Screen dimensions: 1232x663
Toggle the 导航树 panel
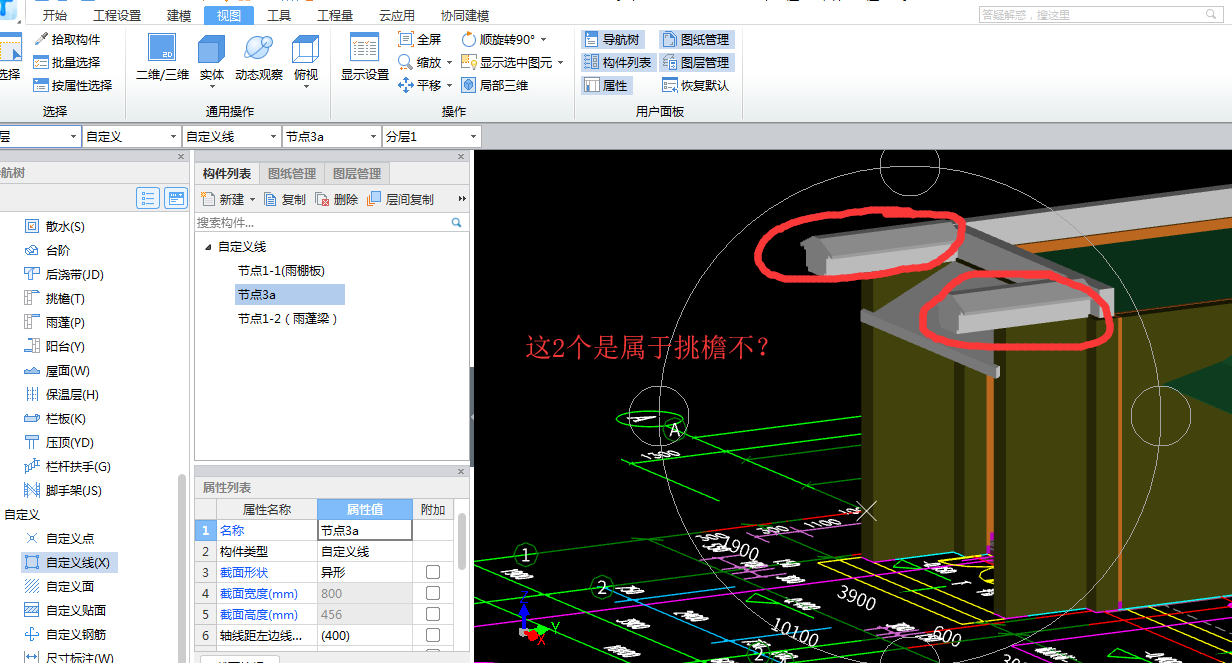[611, 39]
